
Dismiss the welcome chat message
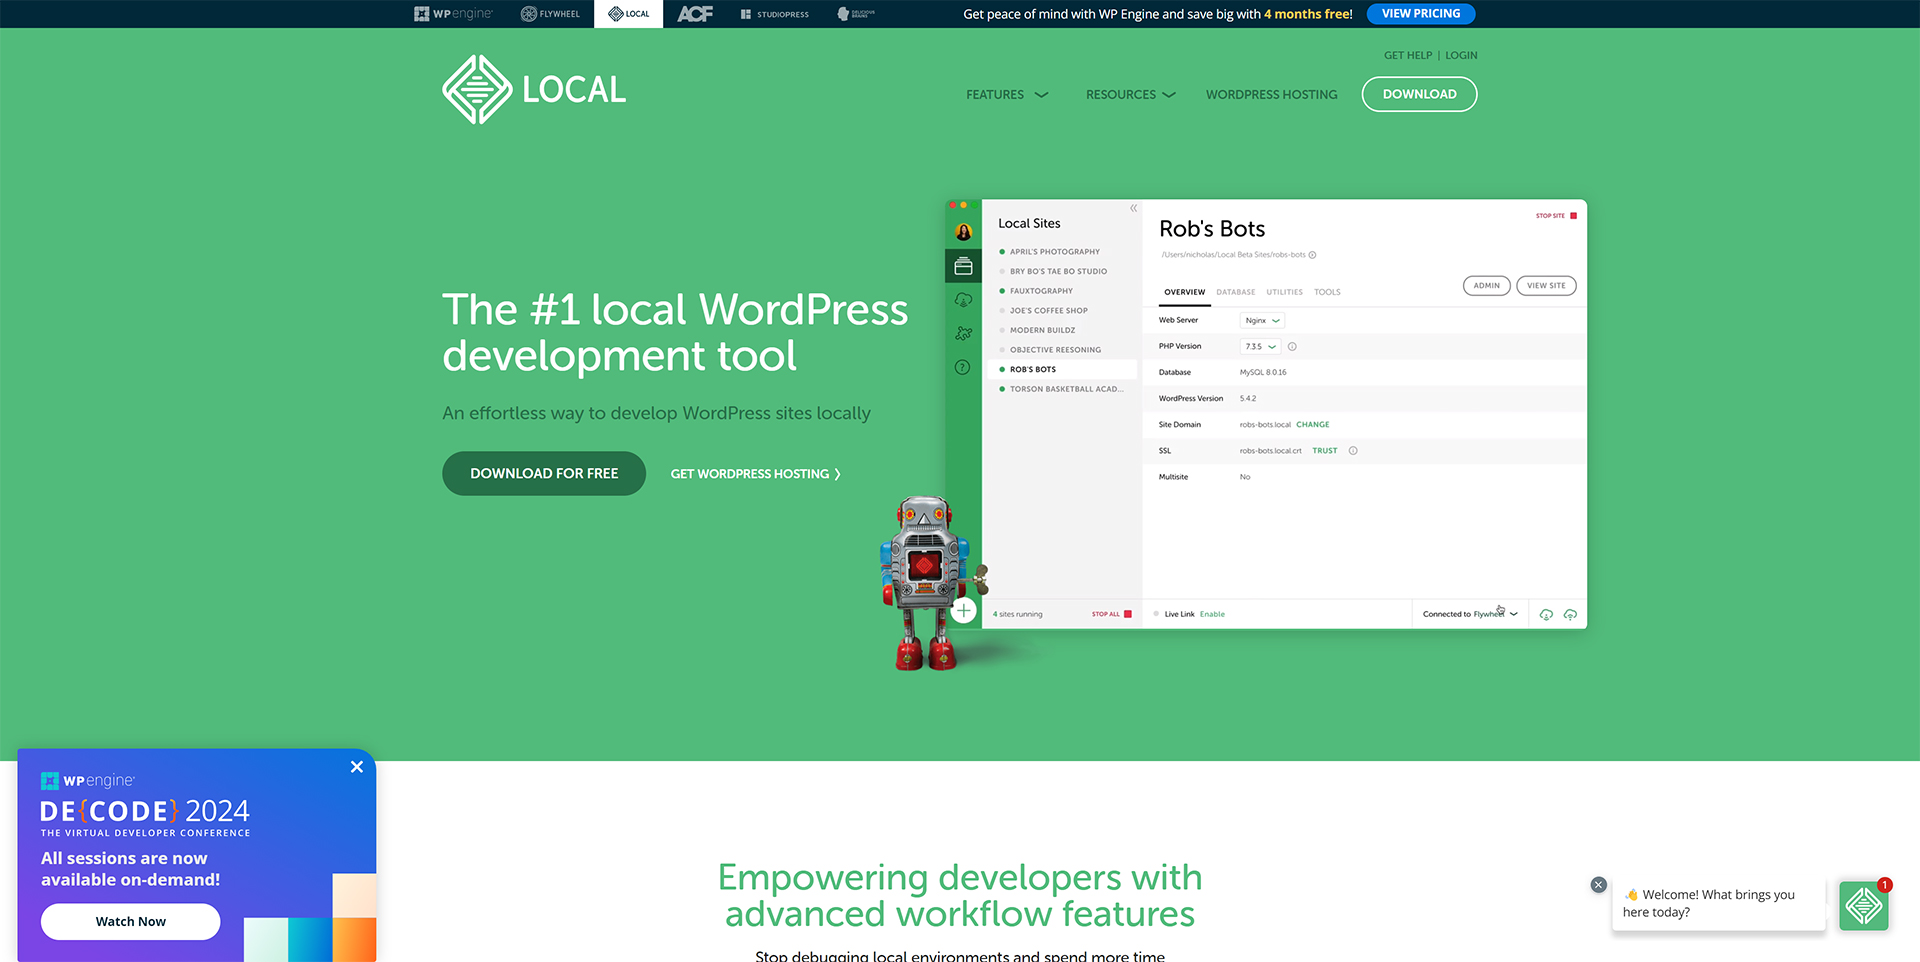coord(1598,884)
